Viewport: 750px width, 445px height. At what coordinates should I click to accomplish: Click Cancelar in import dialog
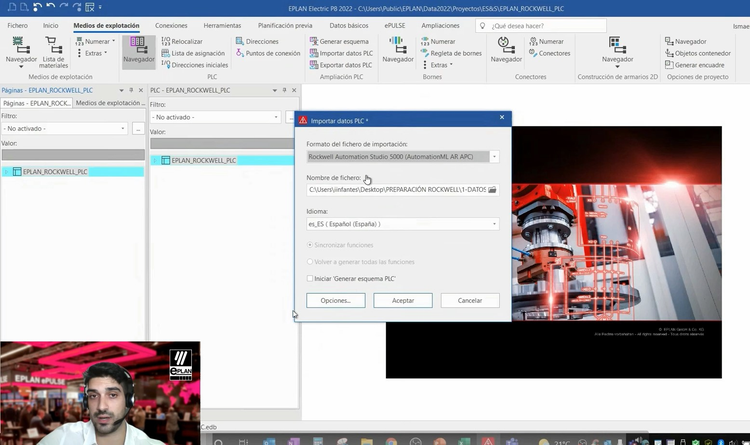(x=470, y=300)
